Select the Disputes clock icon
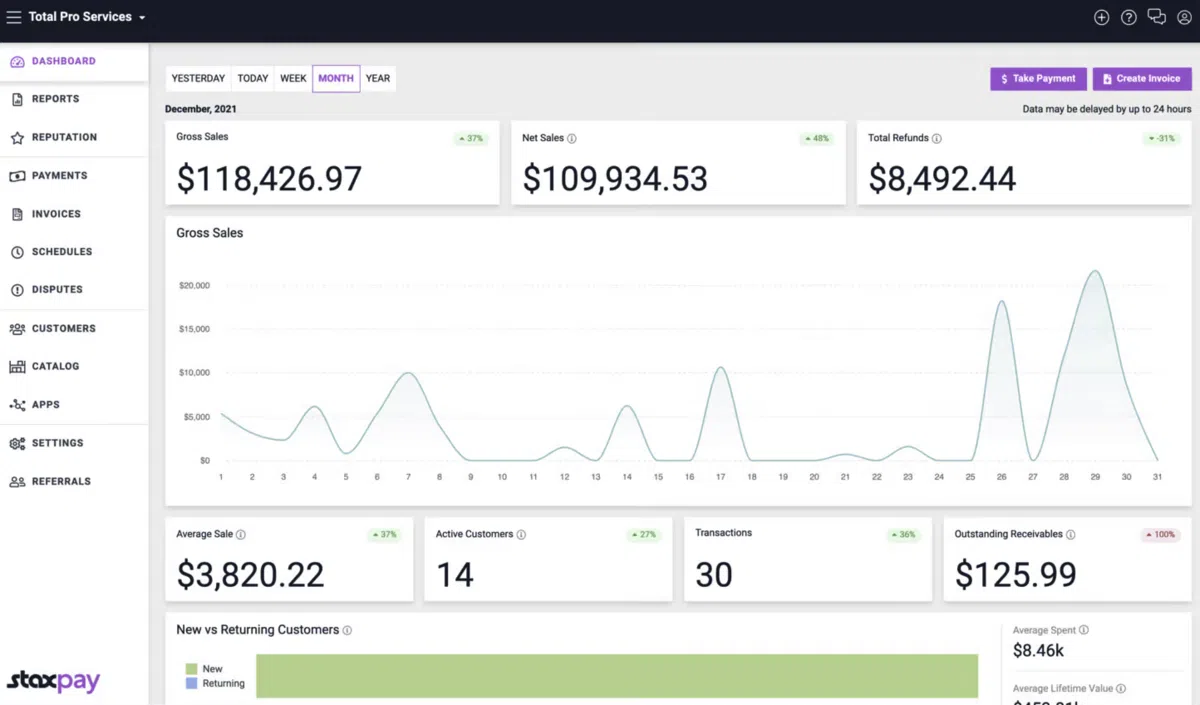The width and height of the screenshot is (1200, 705). pyautogui.click(x=18, y=289)
